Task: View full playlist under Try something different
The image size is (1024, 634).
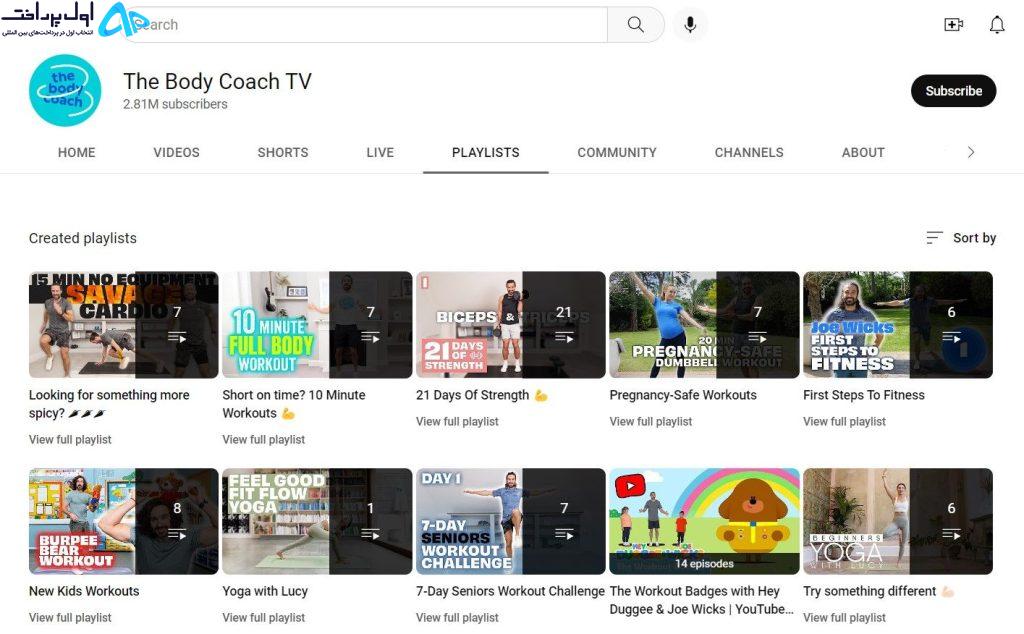Action: click(844, 618)
